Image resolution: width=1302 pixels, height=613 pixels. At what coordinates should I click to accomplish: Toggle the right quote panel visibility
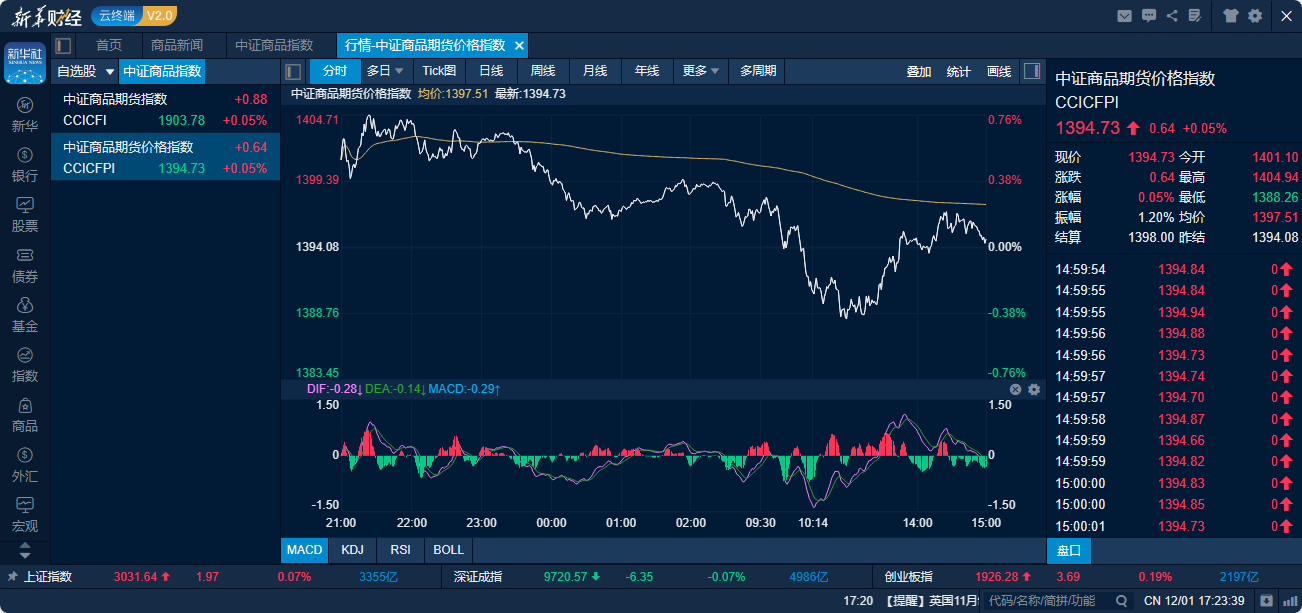(x=1033, y=71)
